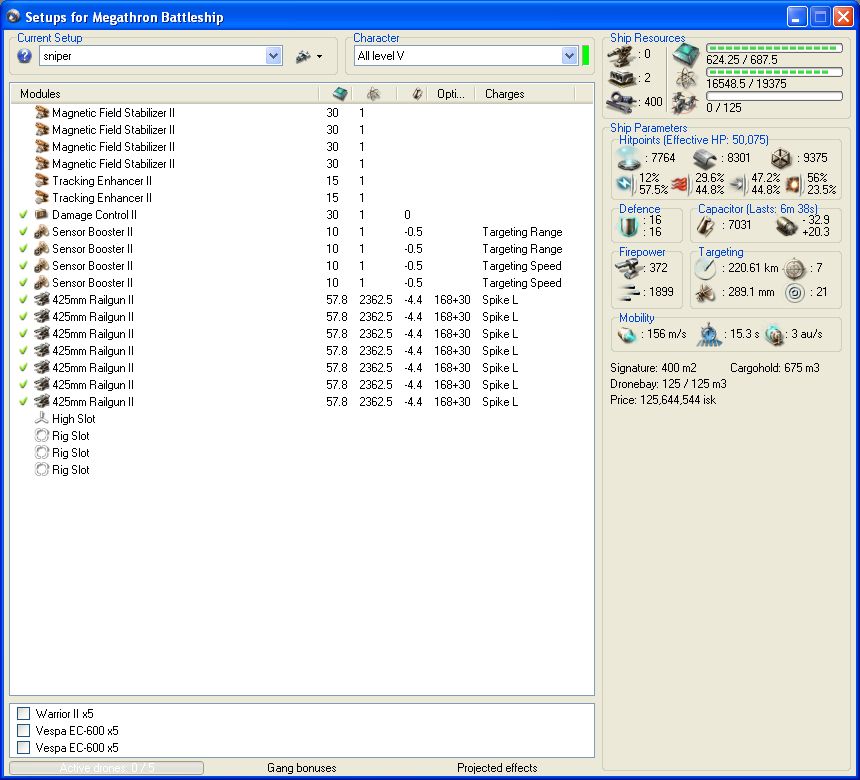Click the Charges column header
This screenshot has height=780, width=860.
click(x=524, y=94)
